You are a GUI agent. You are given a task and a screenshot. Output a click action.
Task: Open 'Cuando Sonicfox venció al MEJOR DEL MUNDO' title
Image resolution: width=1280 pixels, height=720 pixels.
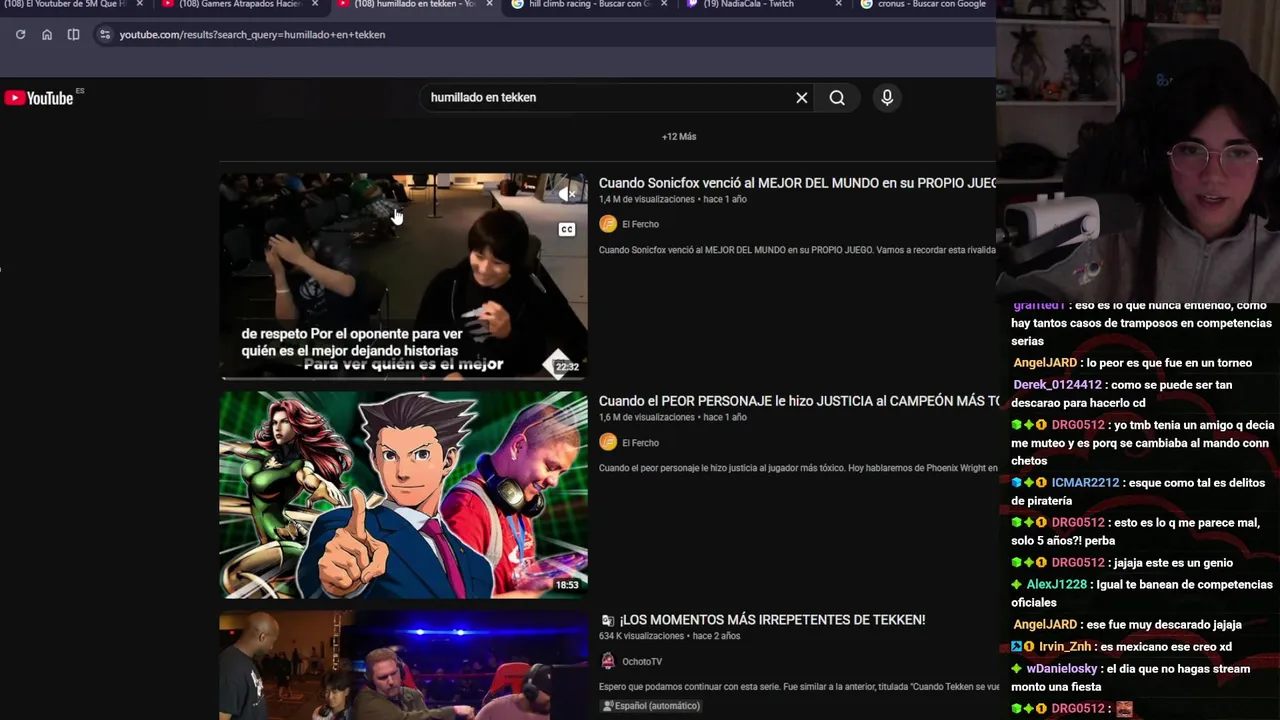coord(797,183)
